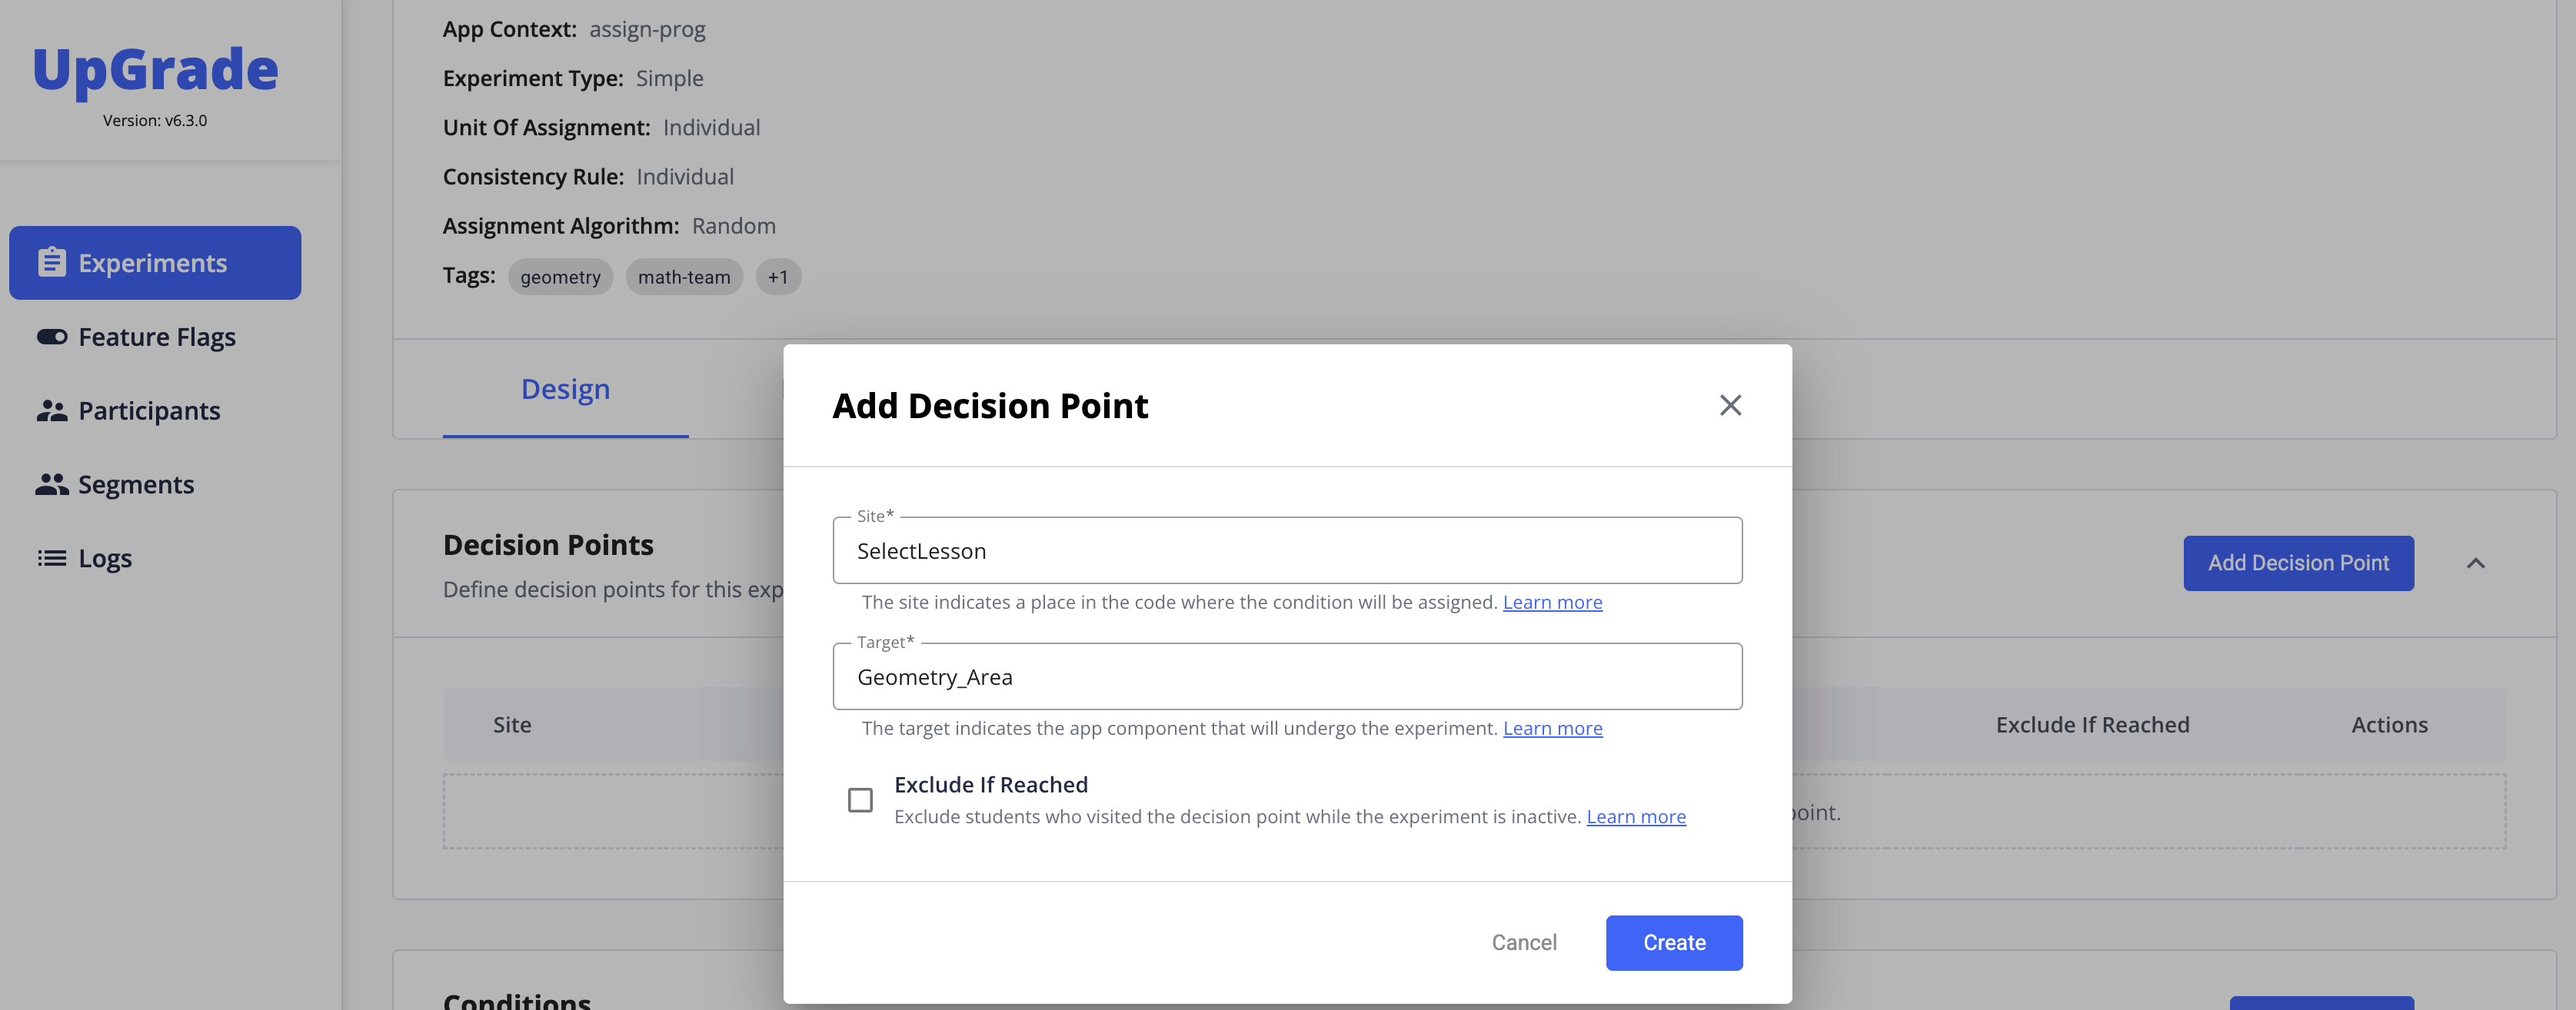Image resolution: width=2576 pixels, height=1010 pixels.
Task: Click into the Target input field
Action: (x=1287, y=677)
